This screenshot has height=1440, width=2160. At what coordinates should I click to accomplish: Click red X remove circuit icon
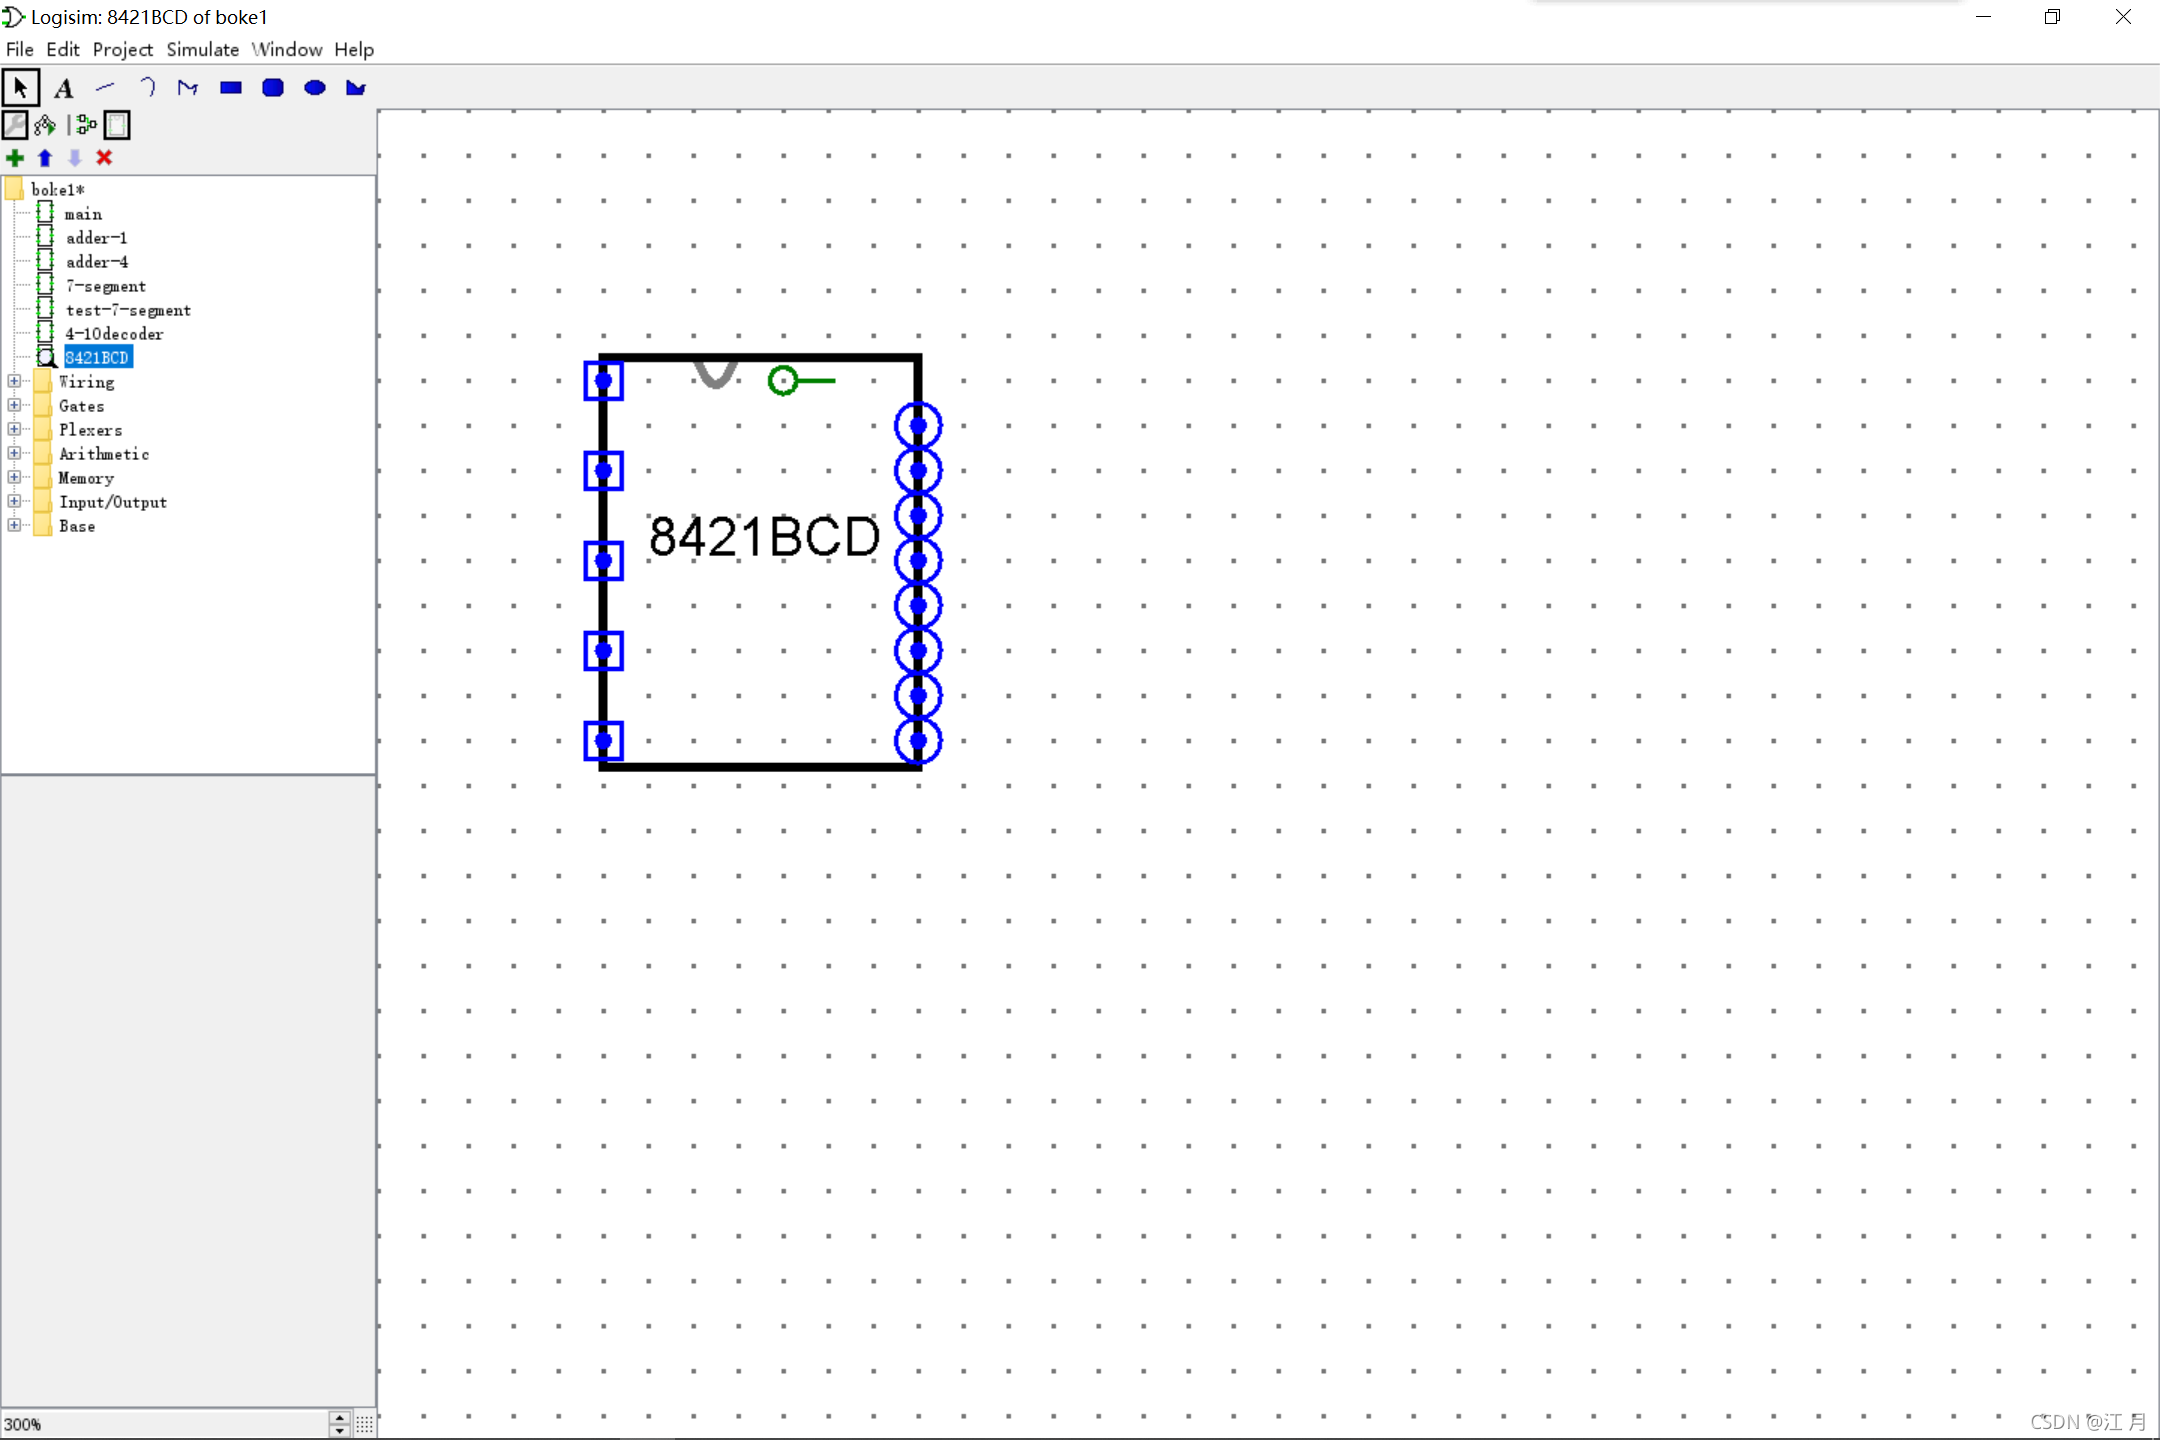click(x=104, y=158)
